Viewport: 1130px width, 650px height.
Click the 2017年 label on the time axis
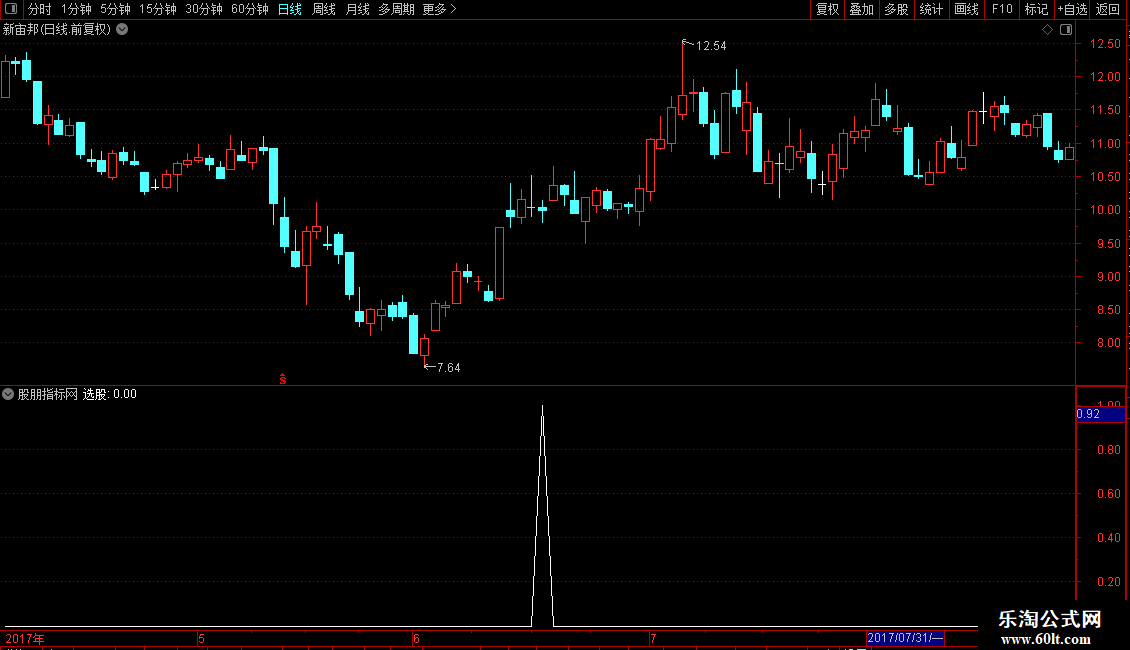point(25,638)
